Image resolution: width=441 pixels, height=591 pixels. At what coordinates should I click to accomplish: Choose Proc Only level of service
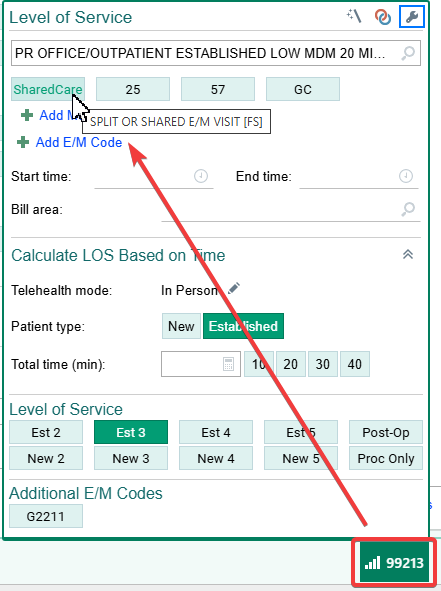tap(386, 458)
